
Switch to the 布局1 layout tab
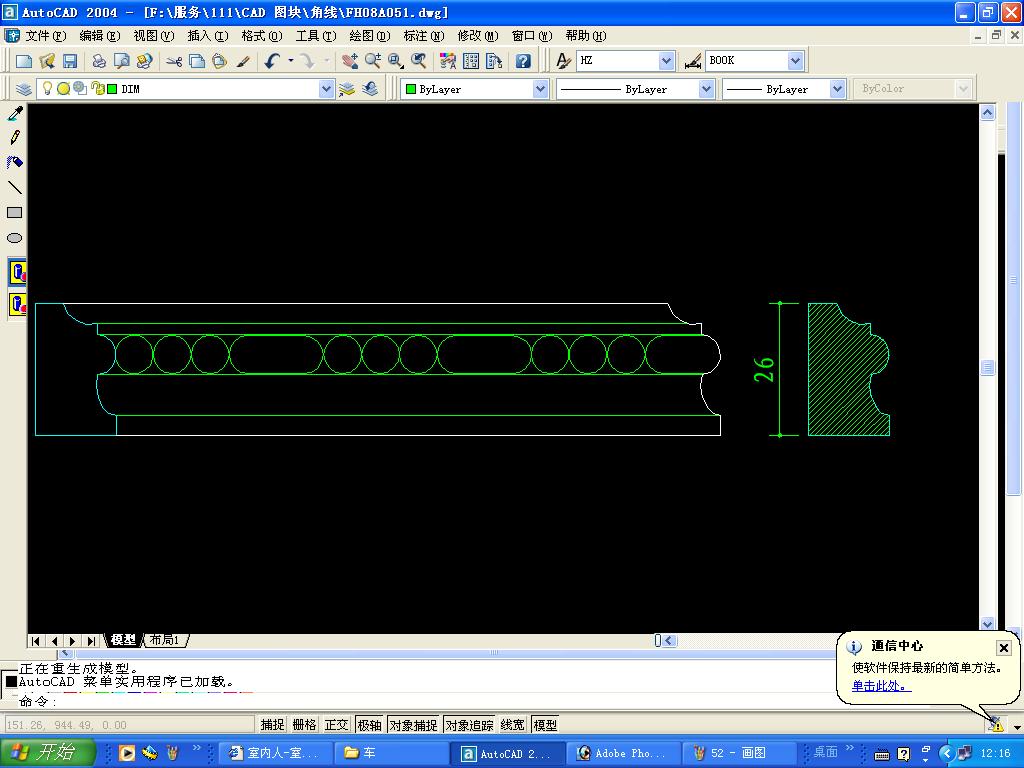[164, 640]
